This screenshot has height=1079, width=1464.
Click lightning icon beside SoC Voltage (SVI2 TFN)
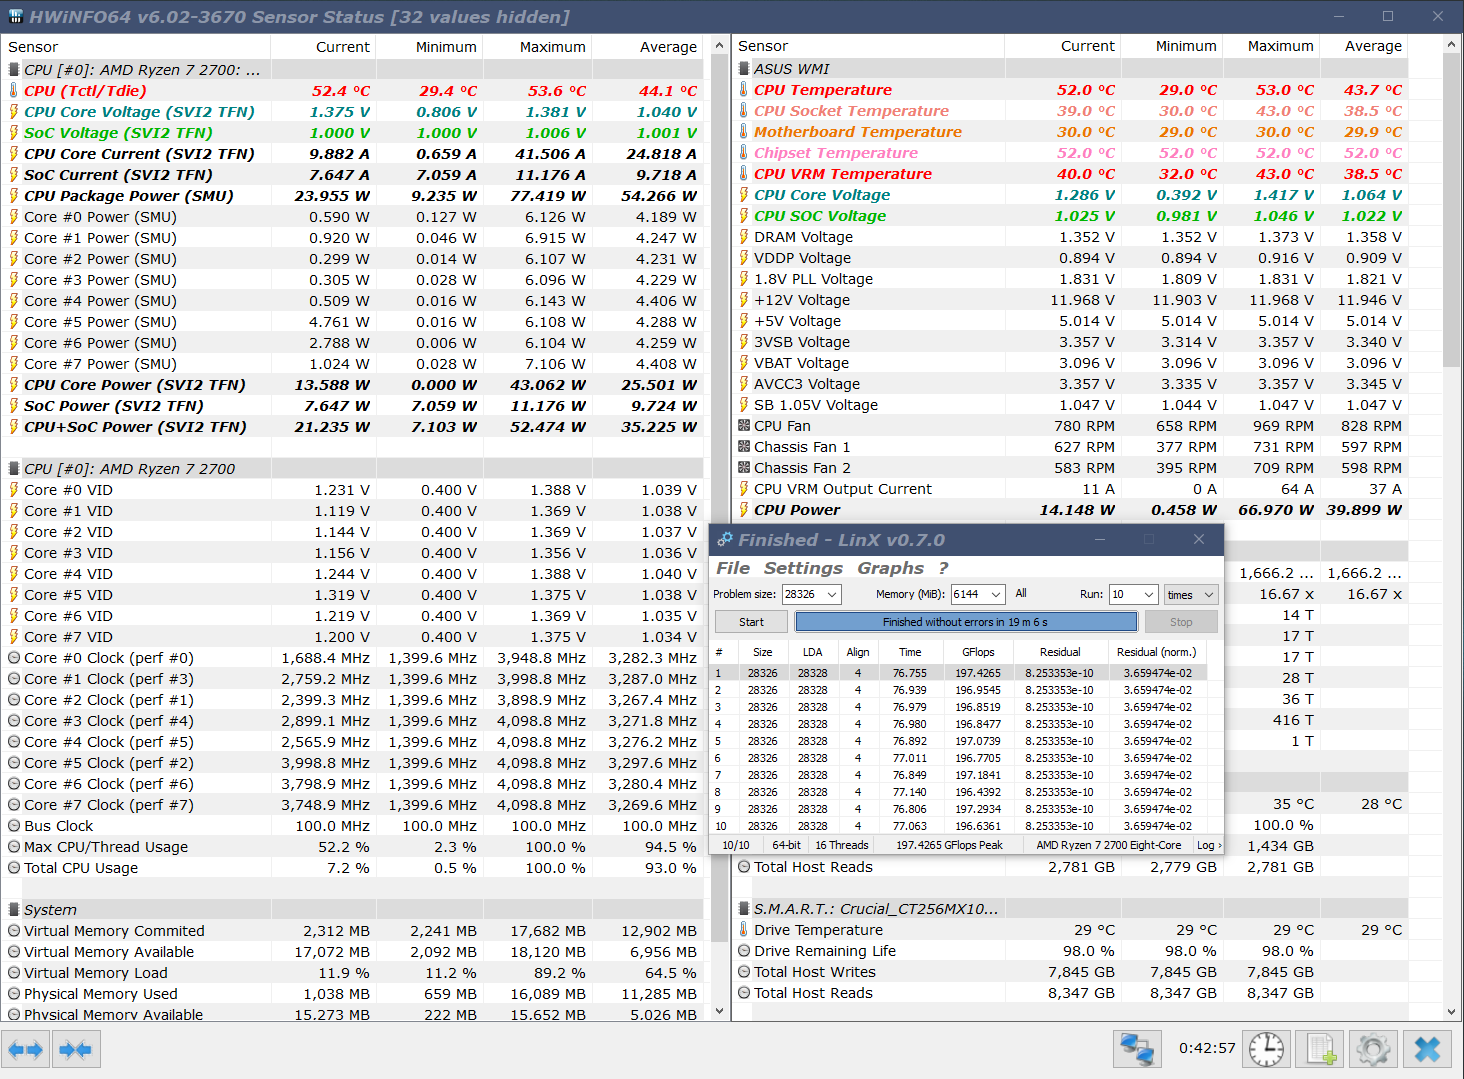point(14,133)
